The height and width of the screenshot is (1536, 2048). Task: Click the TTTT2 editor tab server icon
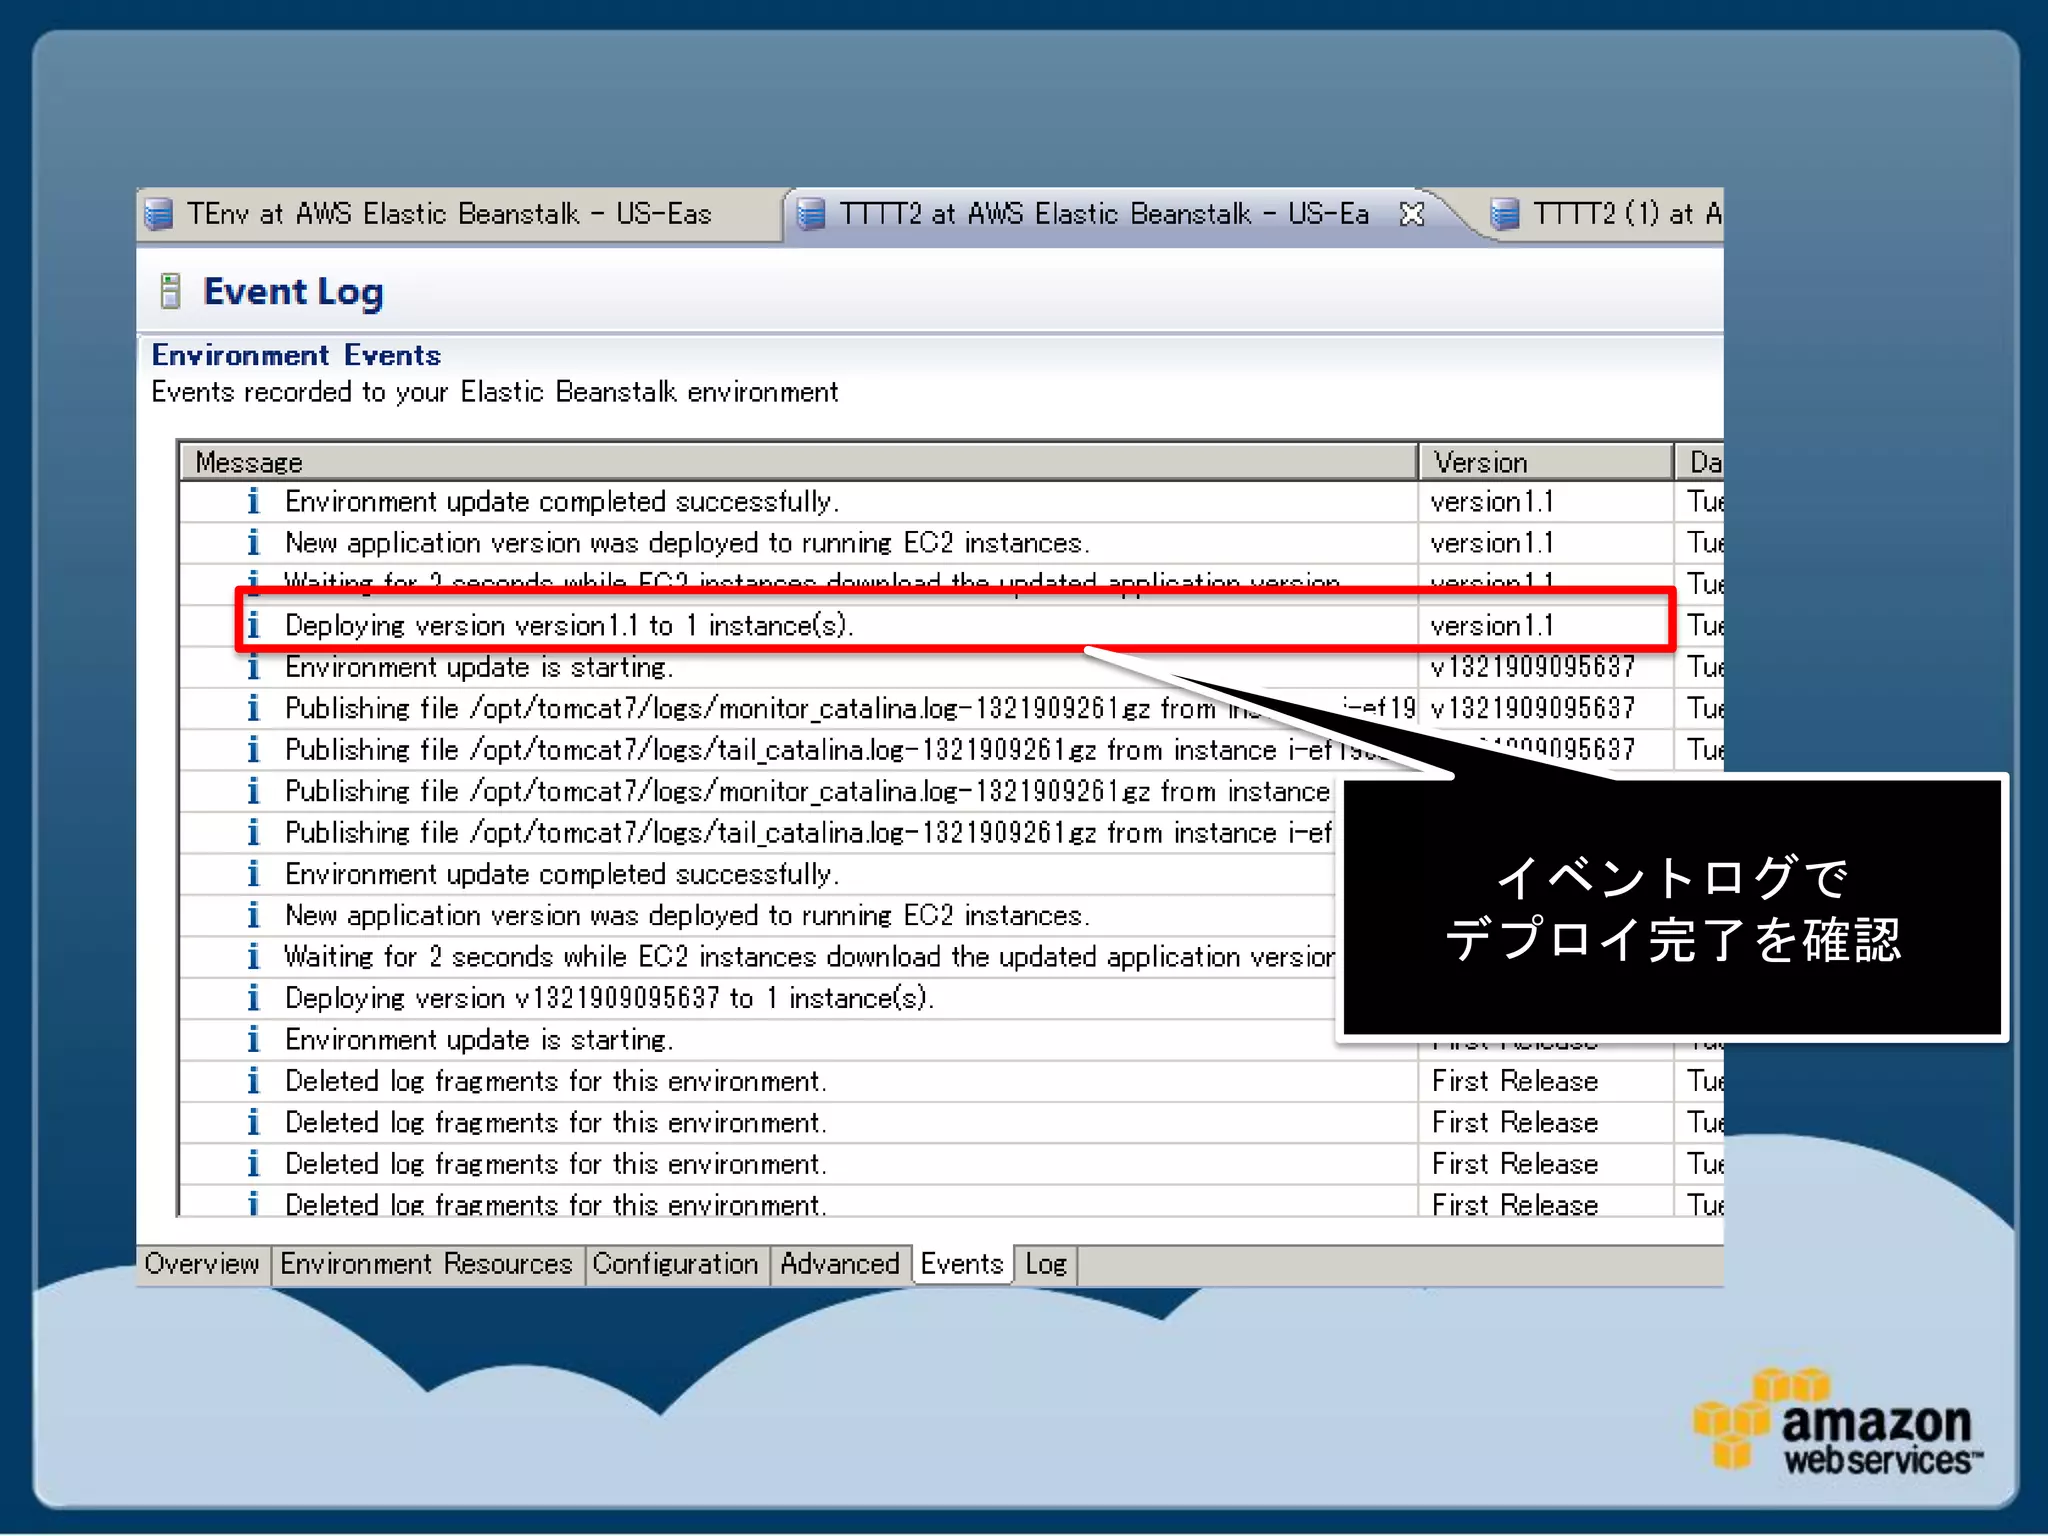[x=811, y=214]
